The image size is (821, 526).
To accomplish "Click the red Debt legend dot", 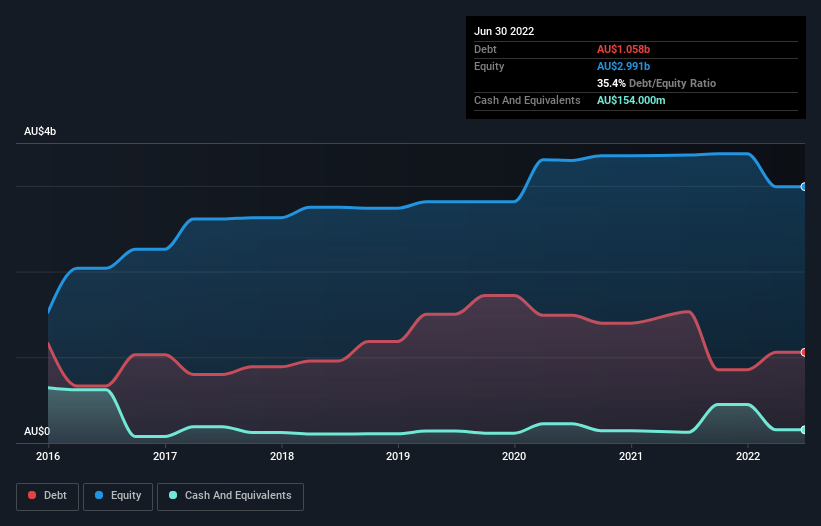I will 32,495.
